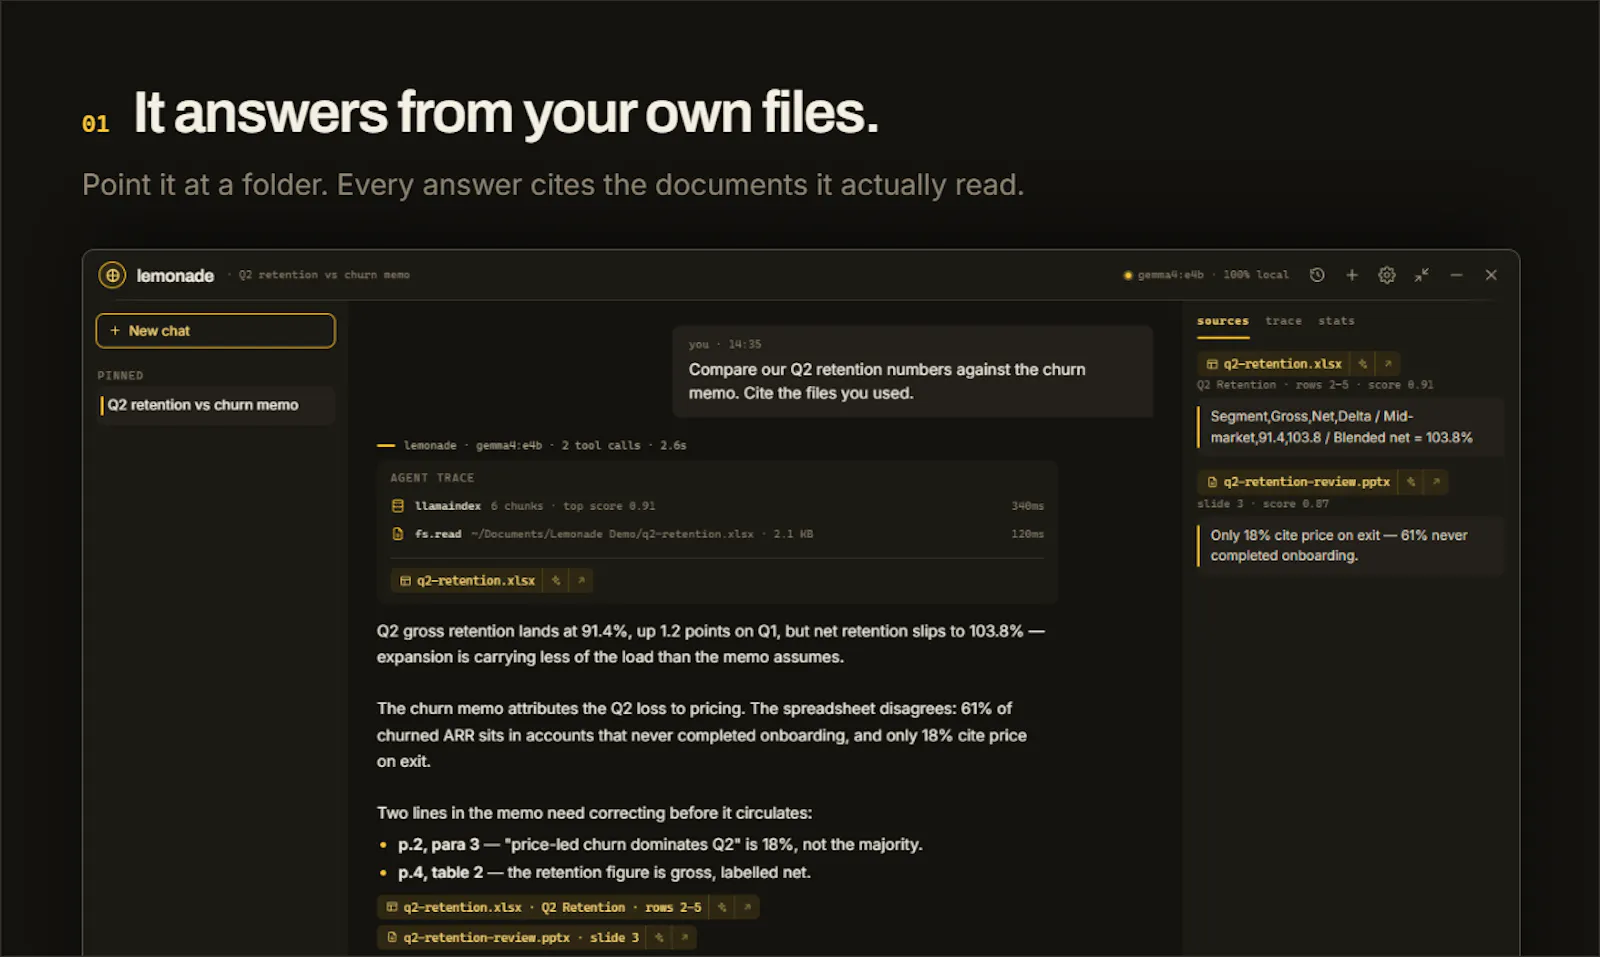Click pin icon beside q2-retention.xlsx in sources panel
This screenshot has height=957, width=1600.
pos(1362,364)
